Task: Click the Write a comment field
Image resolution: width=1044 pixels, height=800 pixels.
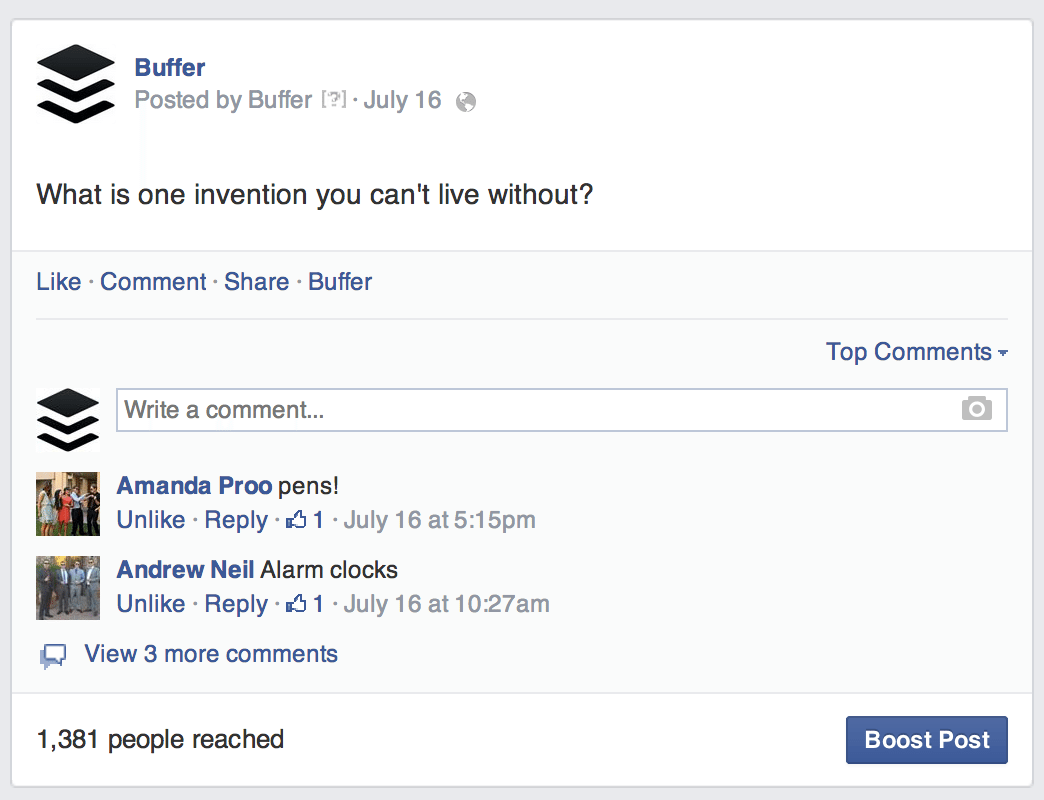Action: 400,409
